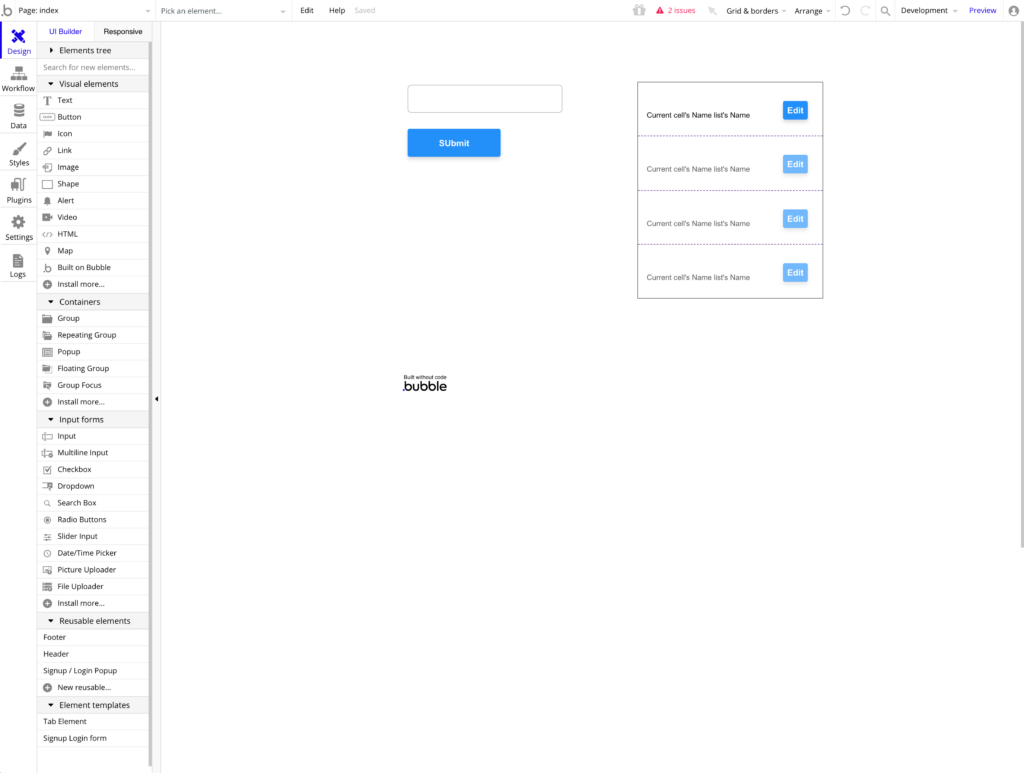Click the Preview link
Viewport: 1024px width, 773px height.
982,11
